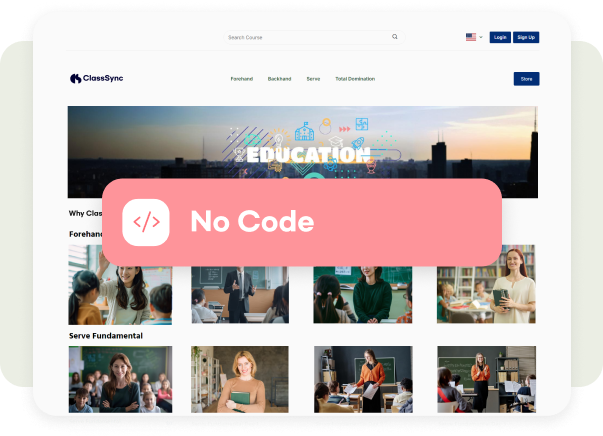Image resolution: width=603 pixels, height=436 pixels.
Task: Select thumbnail of blonde woman holding green book
Action: pos(240,379)
